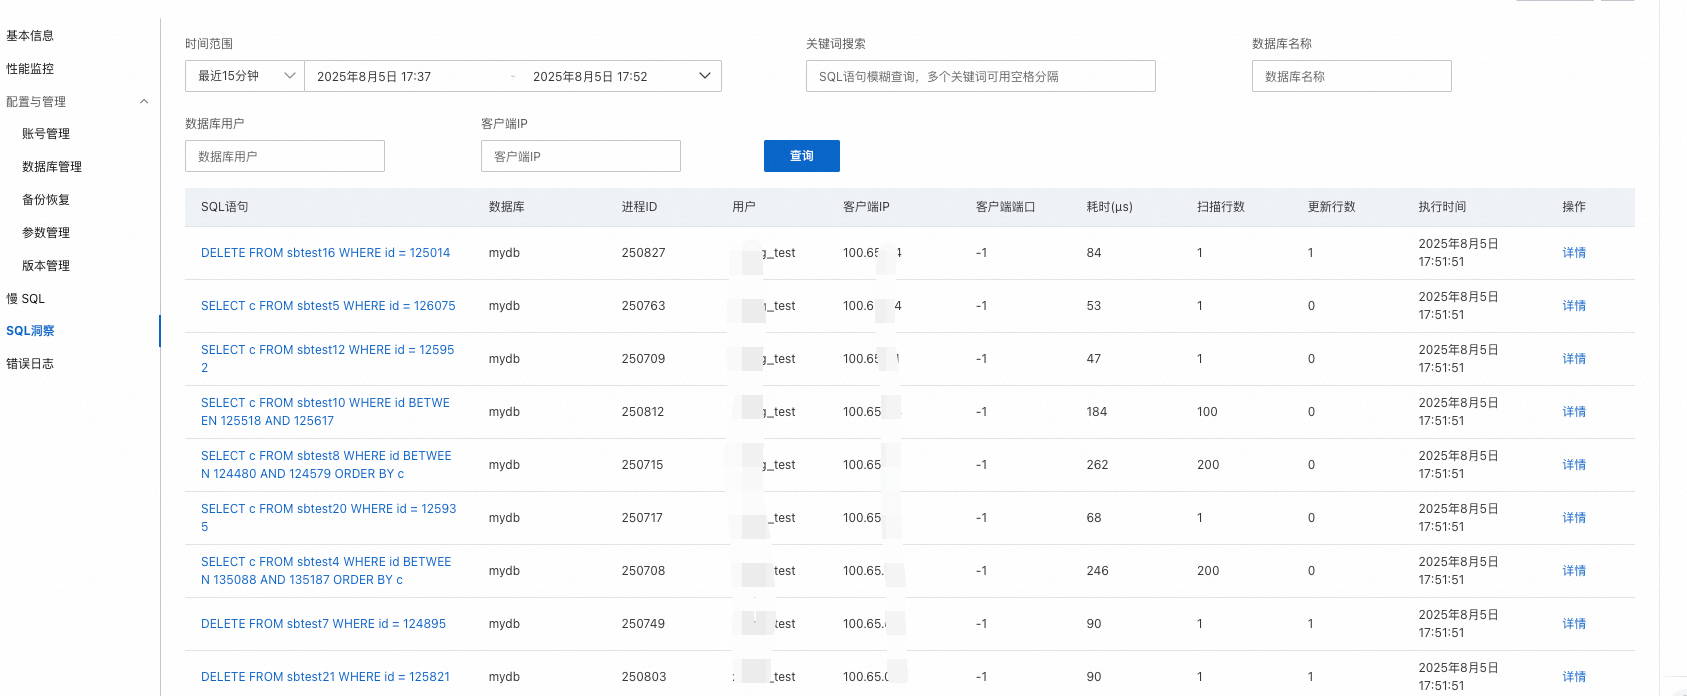Open DELETE FROM sbtest7 statement link
This screenshot has width=1687, height=696.
point(324,624)
